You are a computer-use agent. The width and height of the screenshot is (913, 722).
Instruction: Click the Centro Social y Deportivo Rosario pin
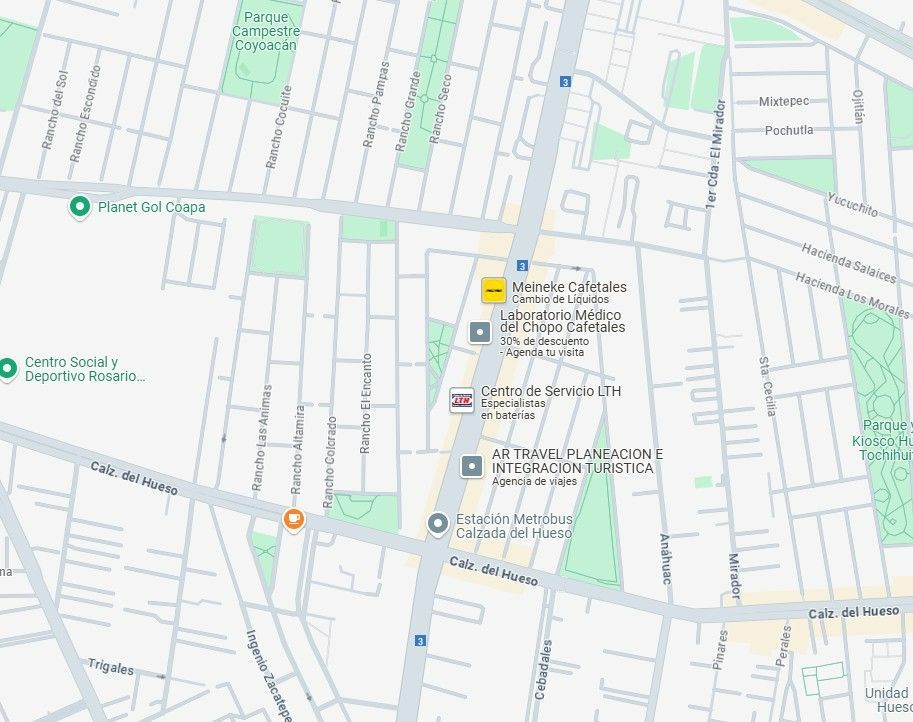[x=7, y=369]
